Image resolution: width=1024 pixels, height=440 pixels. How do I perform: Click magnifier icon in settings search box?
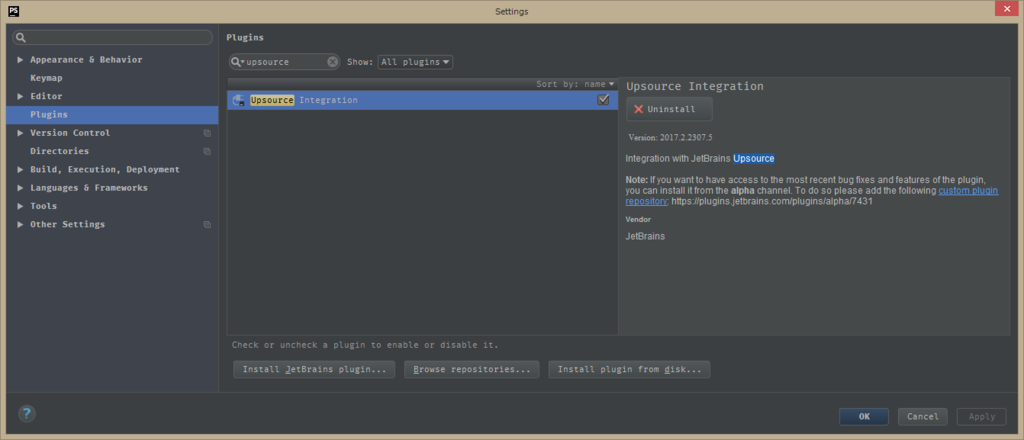[x=21, y=37]
